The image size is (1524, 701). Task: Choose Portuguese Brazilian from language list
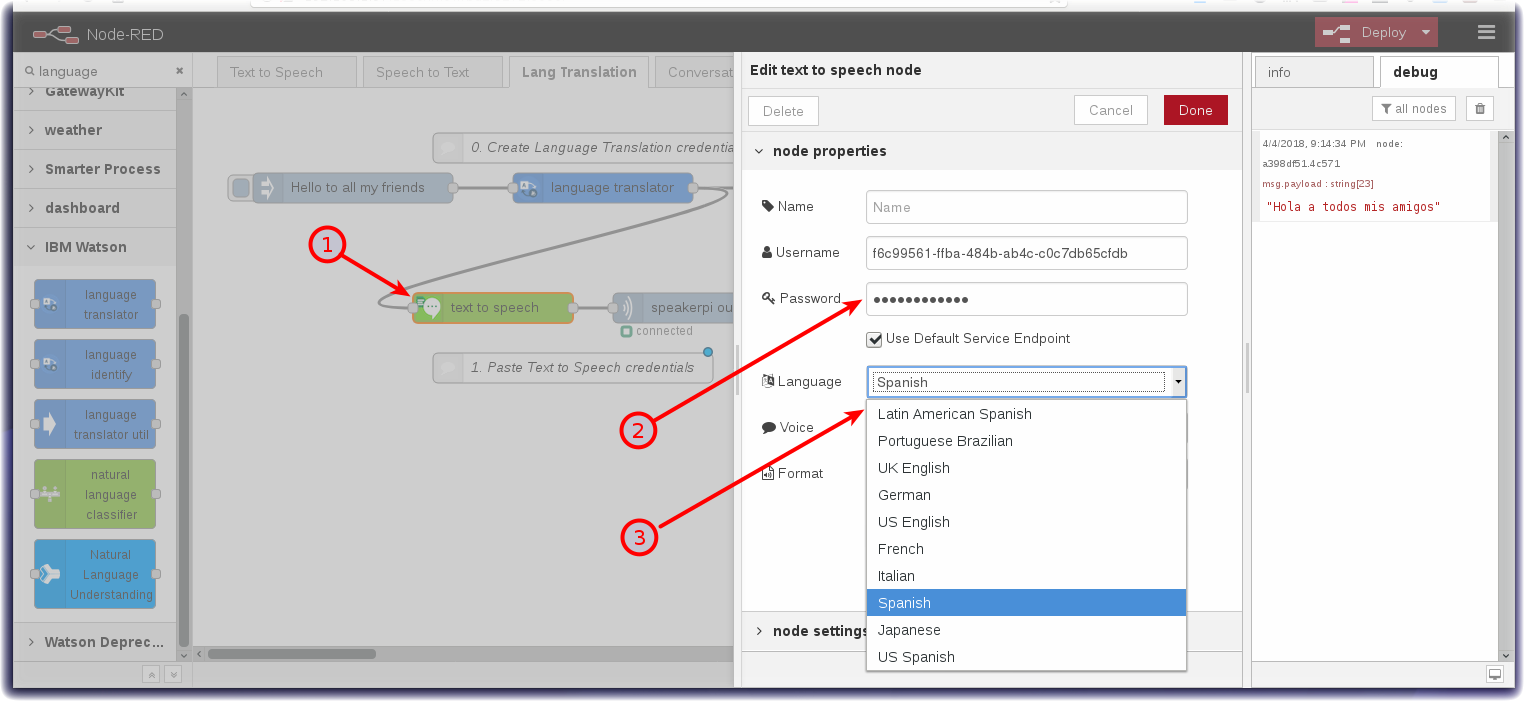1026,441
